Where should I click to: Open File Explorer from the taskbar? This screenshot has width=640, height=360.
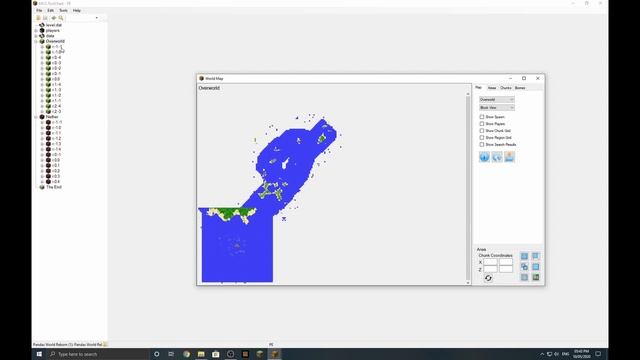201,354
